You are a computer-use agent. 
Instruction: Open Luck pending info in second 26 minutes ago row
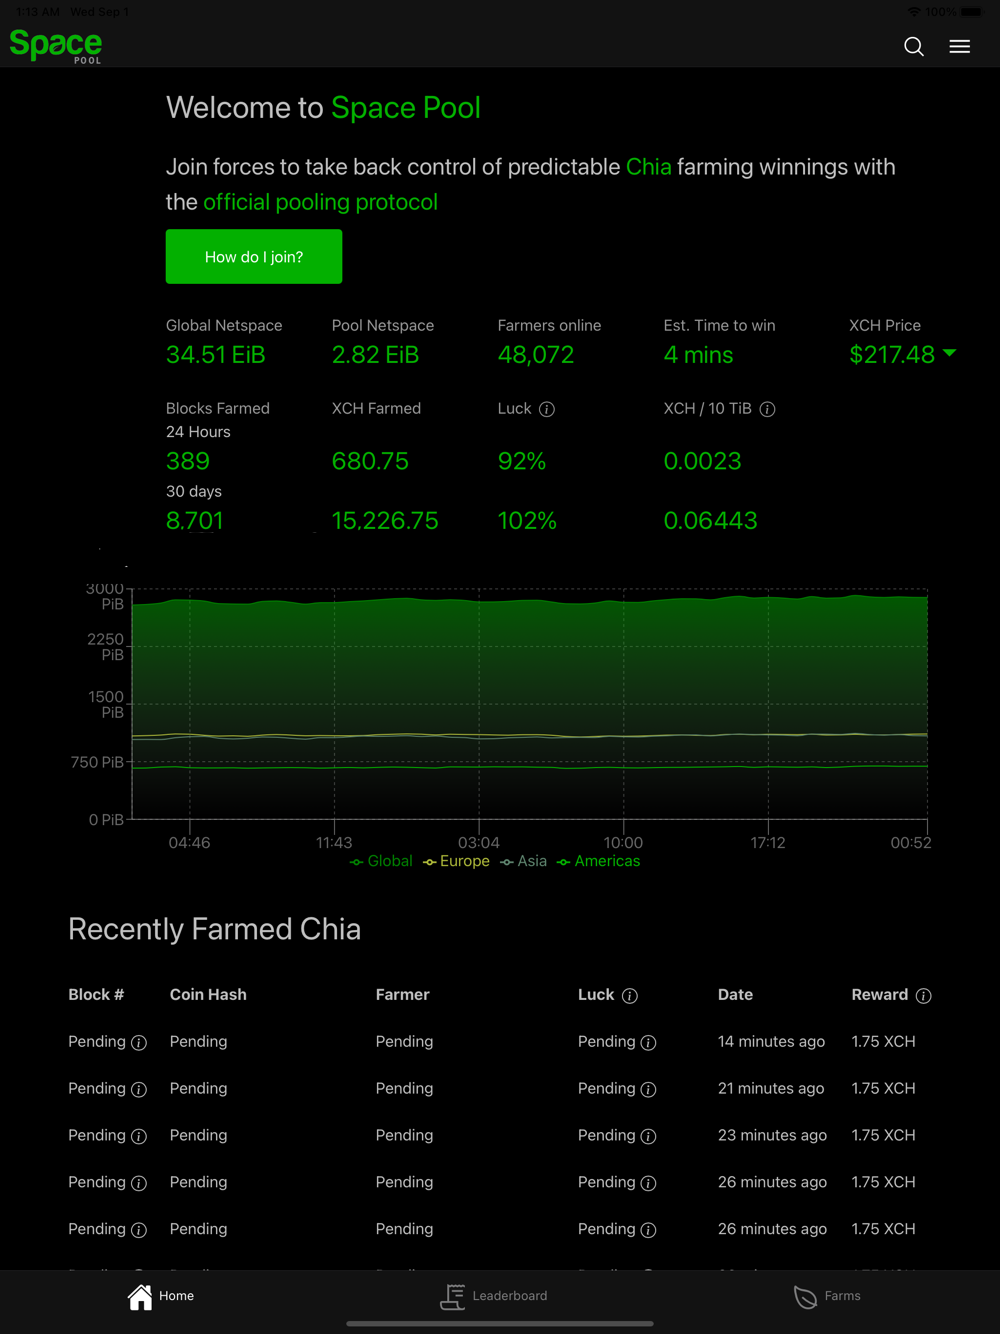(x=648, y=1230)
